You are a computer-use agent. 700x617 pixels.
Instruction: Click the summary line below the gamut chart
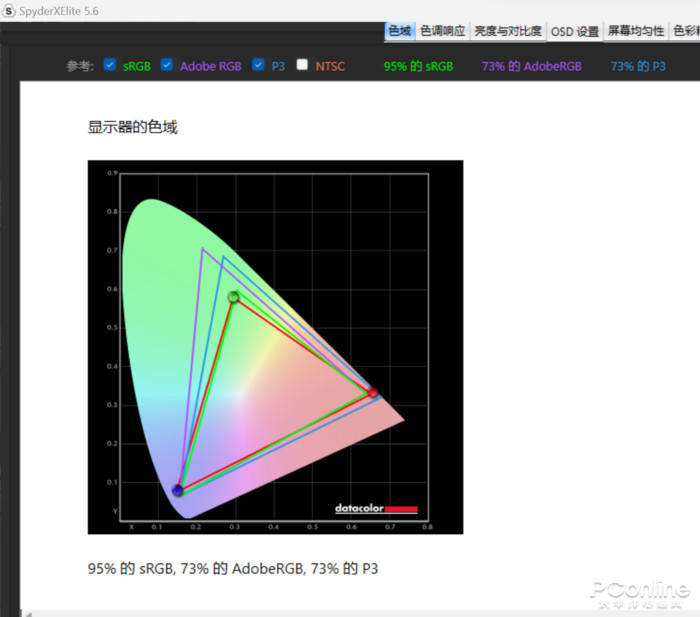click(x=233, y=569)
